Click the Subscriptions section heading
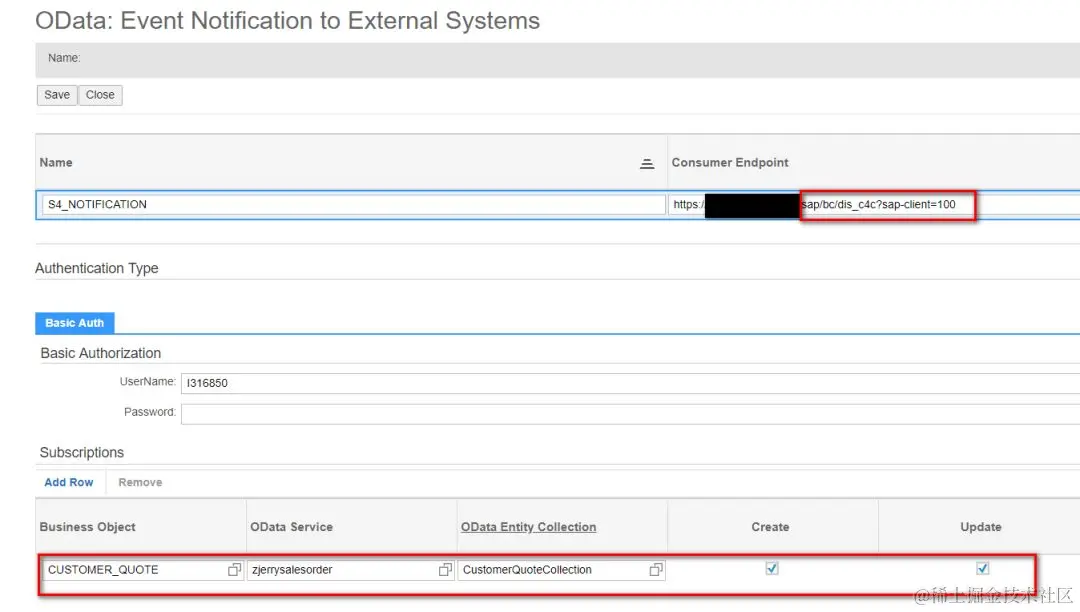 click(x=81, y=452)
